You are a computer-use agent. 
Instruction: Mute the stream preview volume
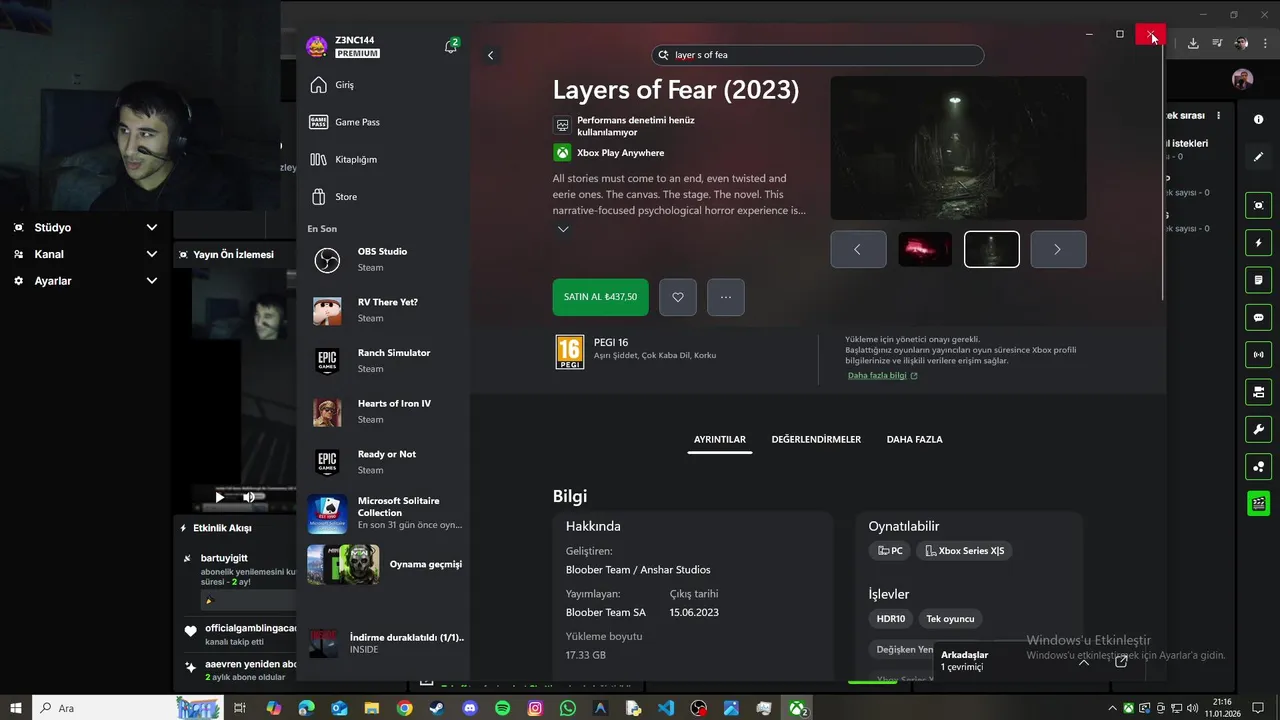click(249, 497)
